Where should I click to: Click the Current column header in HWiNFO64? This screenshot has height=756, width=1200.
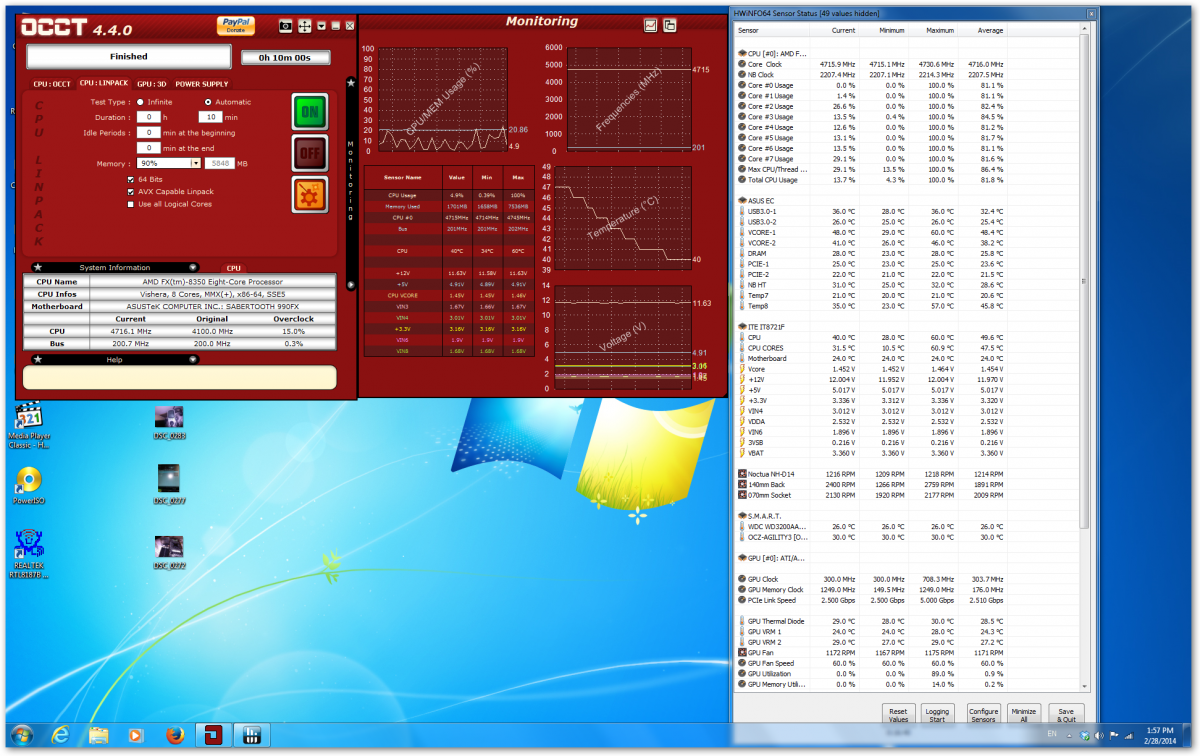(844, 31)
